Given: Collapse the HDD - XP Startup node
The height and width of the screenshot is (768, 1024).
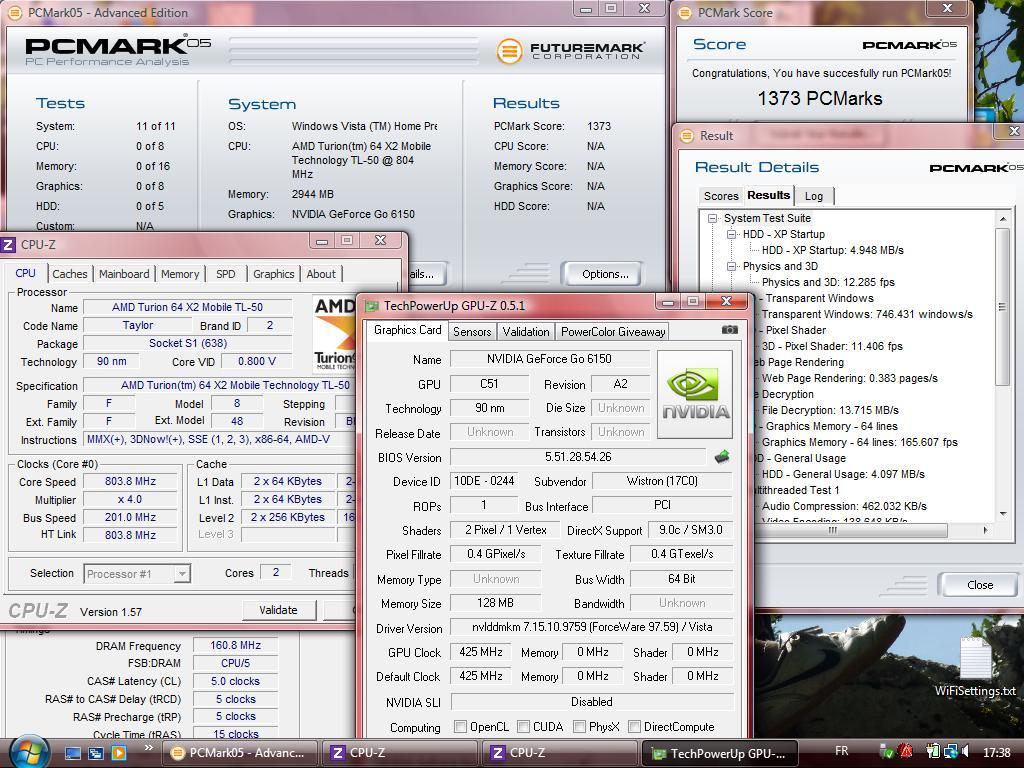Looking at the screenshot, I should [732, 234].
